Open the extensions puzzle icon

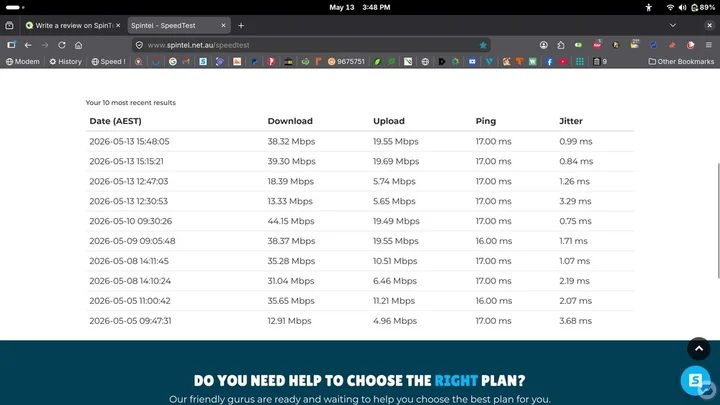tap(561, 45)
